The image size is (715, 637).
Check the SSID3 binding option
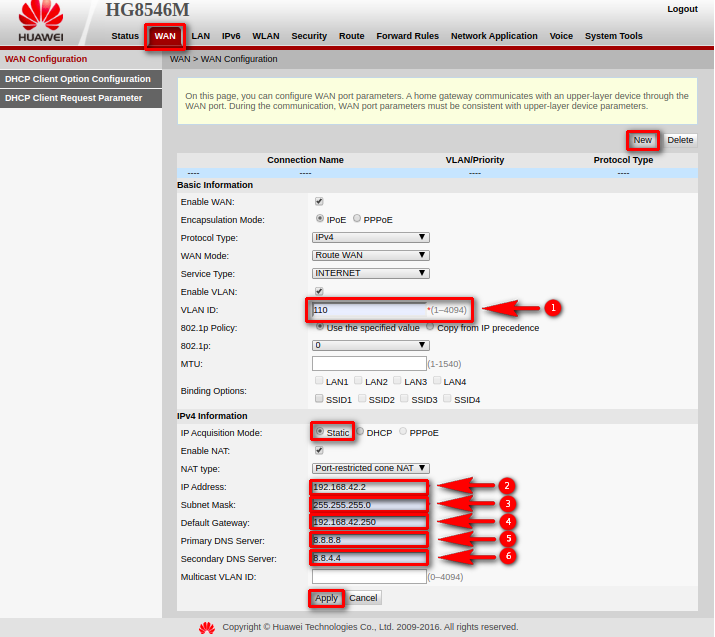pyautogui.click(x=406, y=399)
